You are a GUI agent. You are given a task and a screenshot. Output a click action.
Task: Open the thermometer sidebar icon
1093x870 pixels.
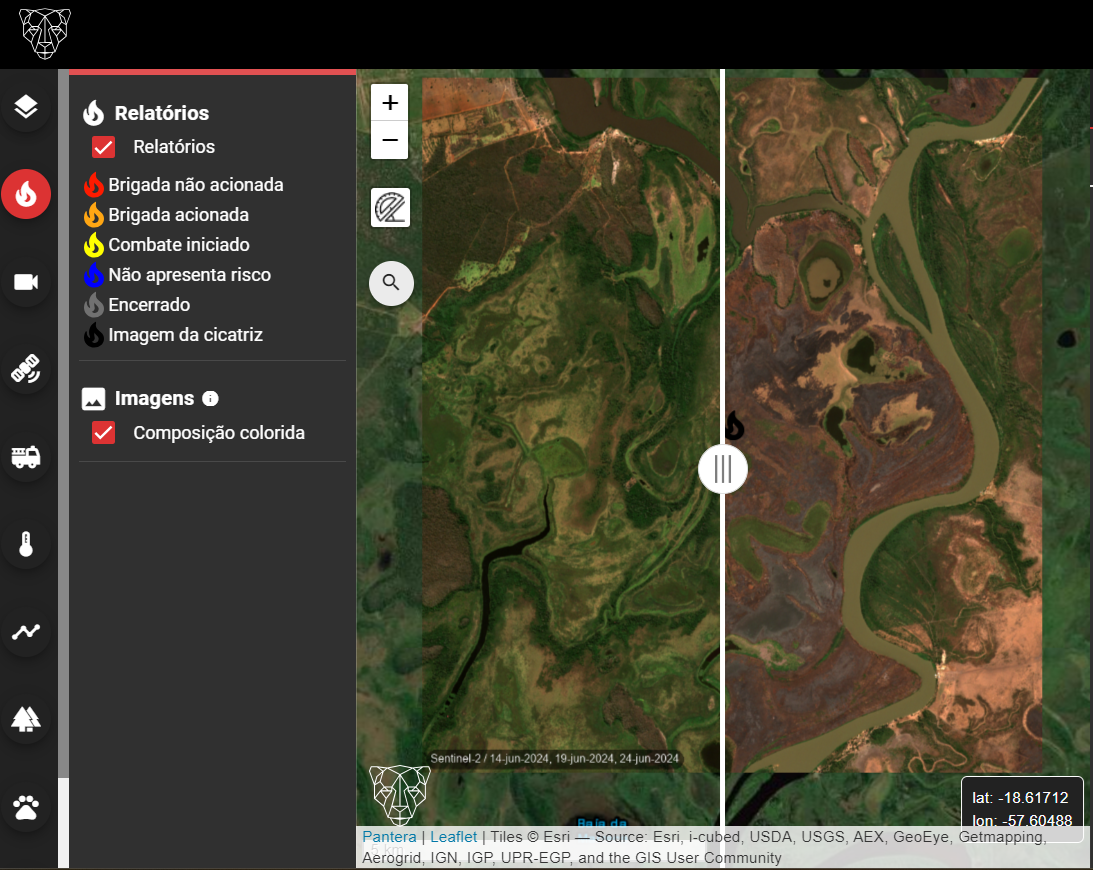(x=26, y=544)
